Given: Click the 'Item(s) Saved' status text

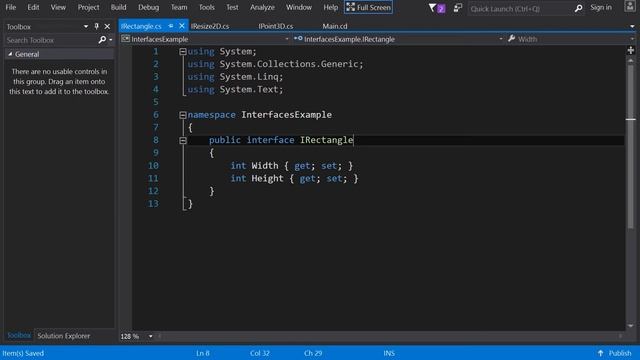Looking at the screenshot, I should click(23, 353).
